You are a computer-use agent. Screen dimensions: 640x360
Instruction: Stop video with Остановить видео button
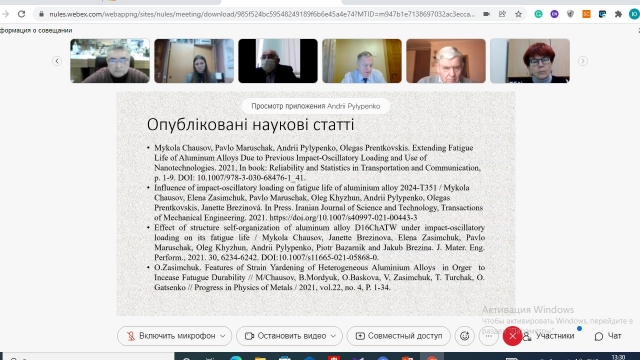point(285,336)
